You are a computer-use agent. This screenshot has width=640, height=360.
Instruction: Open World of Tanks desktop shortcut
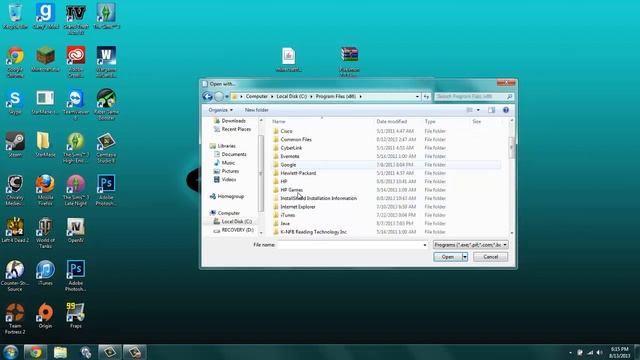click(x=45, y=233)
